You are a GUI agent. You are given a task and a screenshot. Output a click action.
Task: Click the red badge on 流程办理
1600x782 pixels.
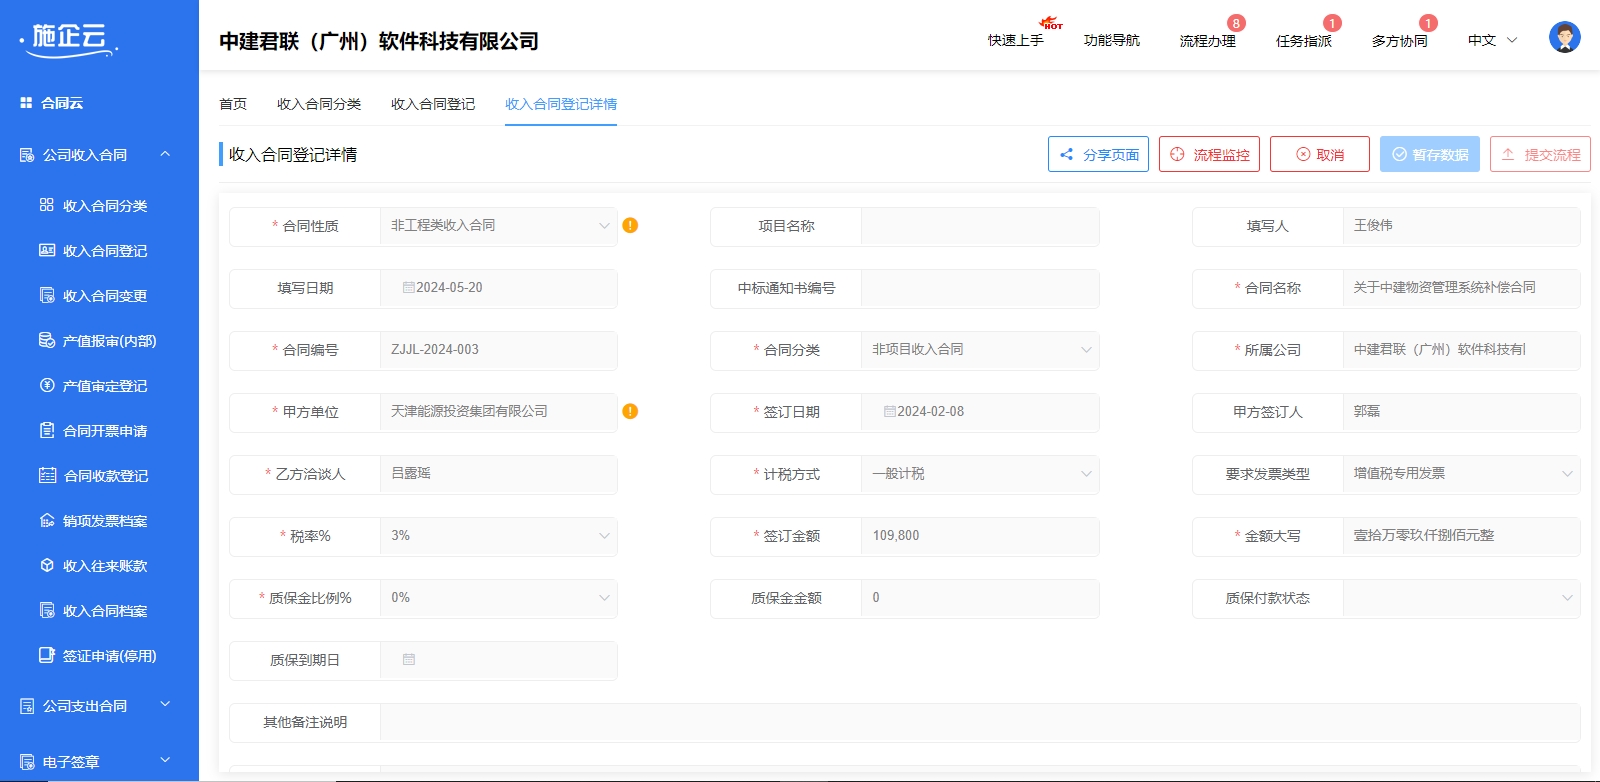[x=1236, y=23]
